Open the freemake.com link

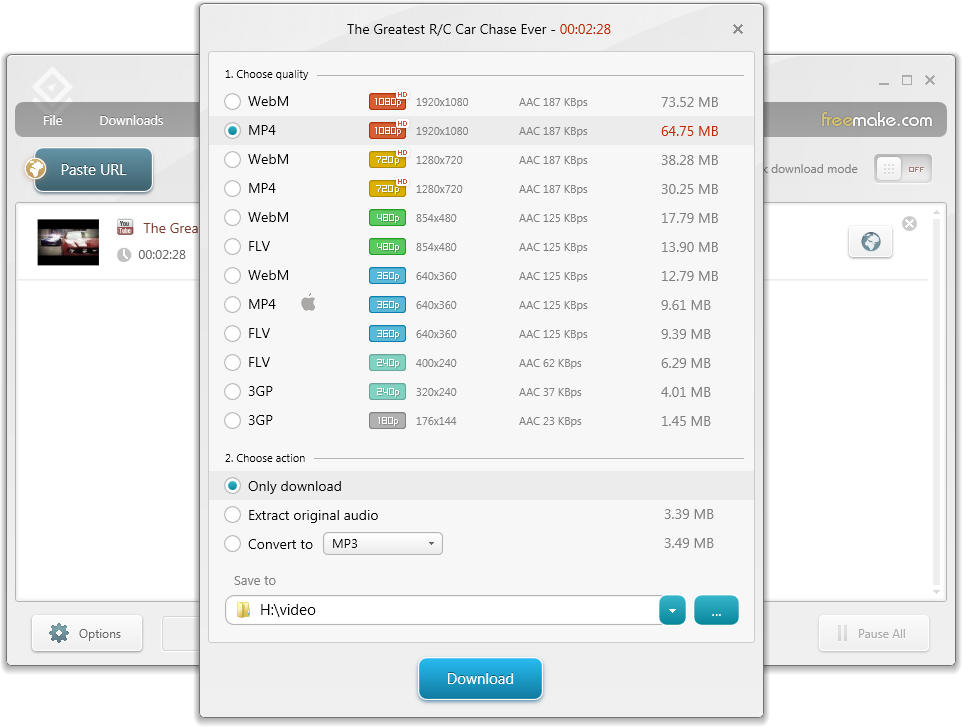coord(878,119)
